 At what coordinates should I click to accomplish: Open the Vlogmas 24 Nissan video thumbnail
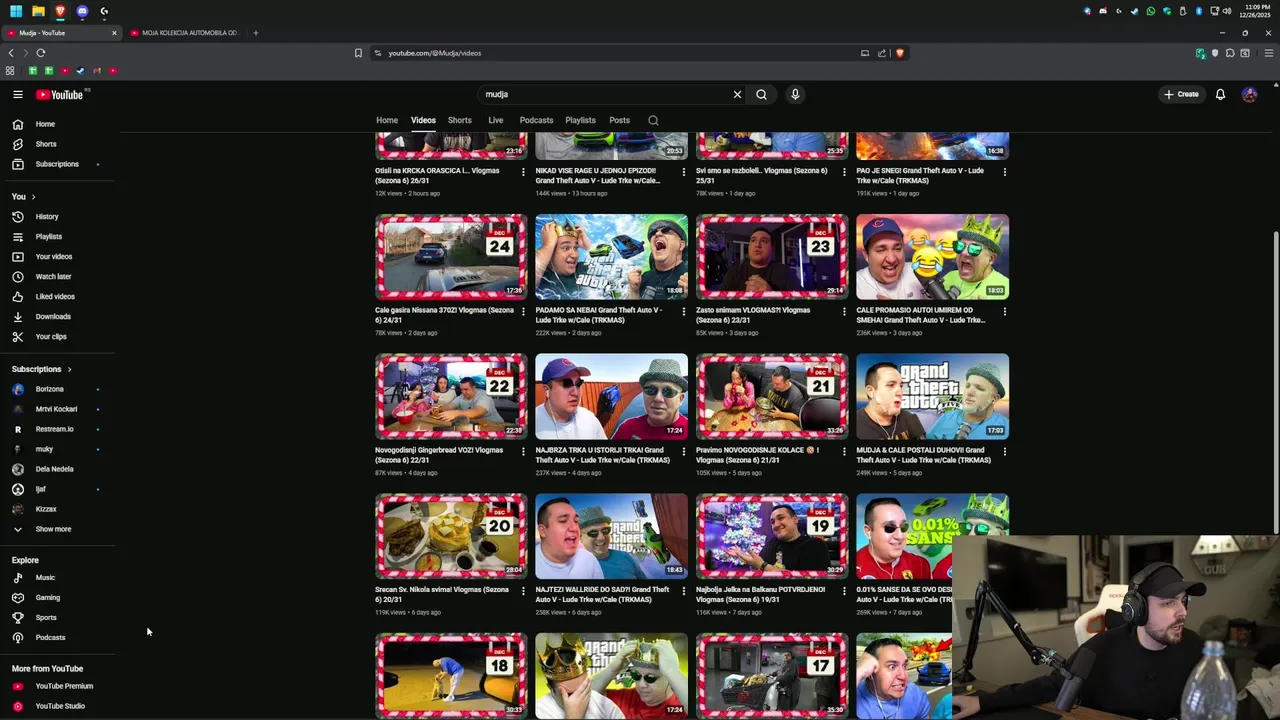pos(451,257)
